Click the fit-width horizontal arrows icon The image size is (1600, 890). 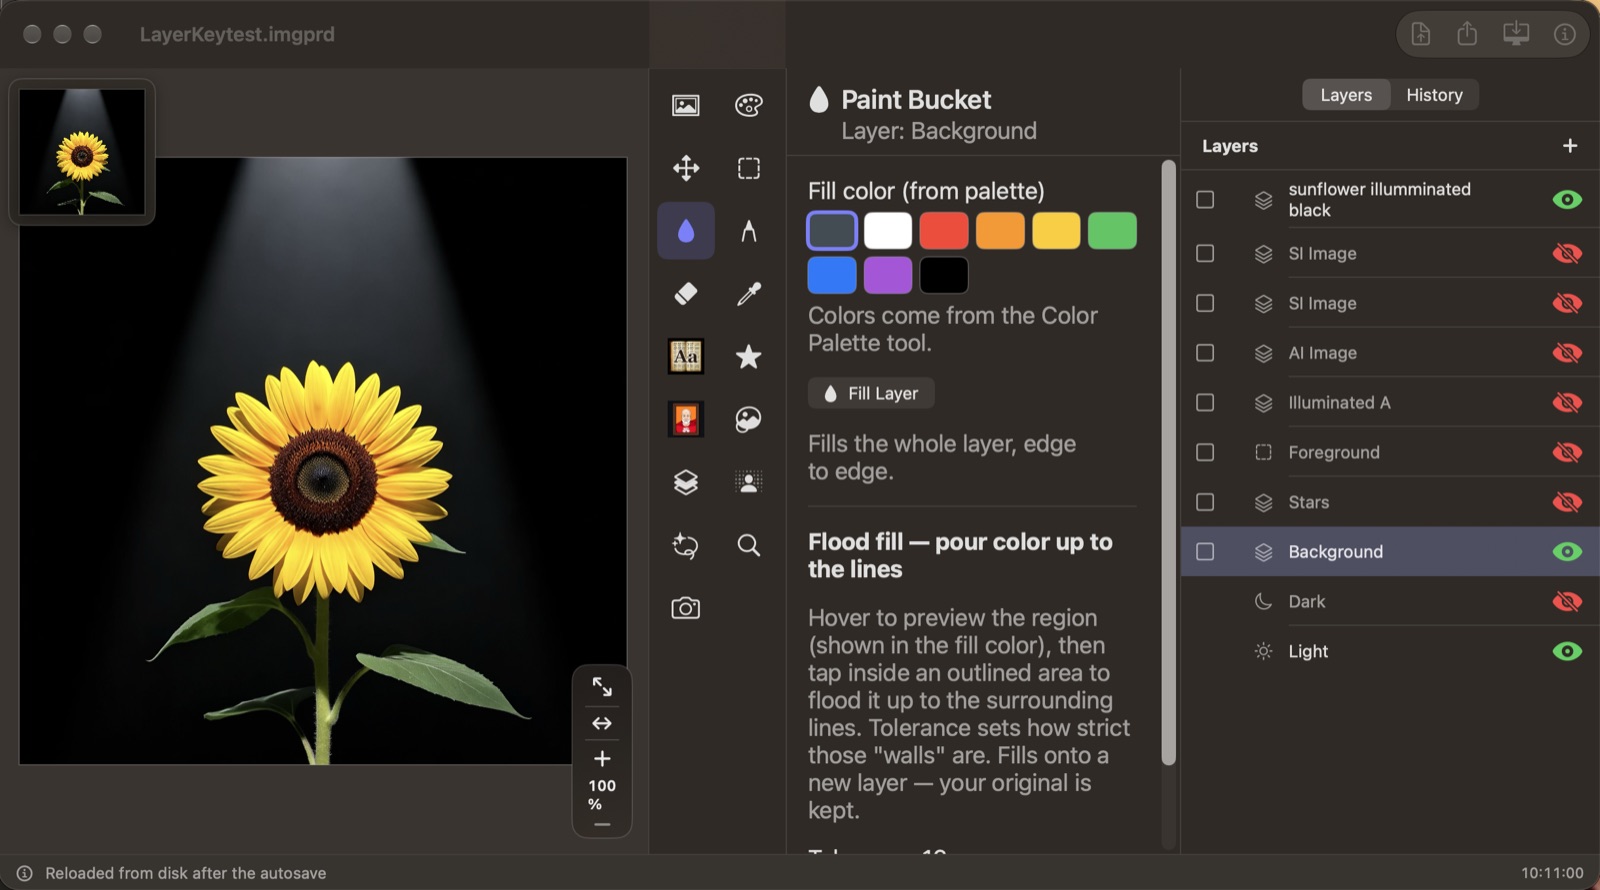[x=602, y=723]
